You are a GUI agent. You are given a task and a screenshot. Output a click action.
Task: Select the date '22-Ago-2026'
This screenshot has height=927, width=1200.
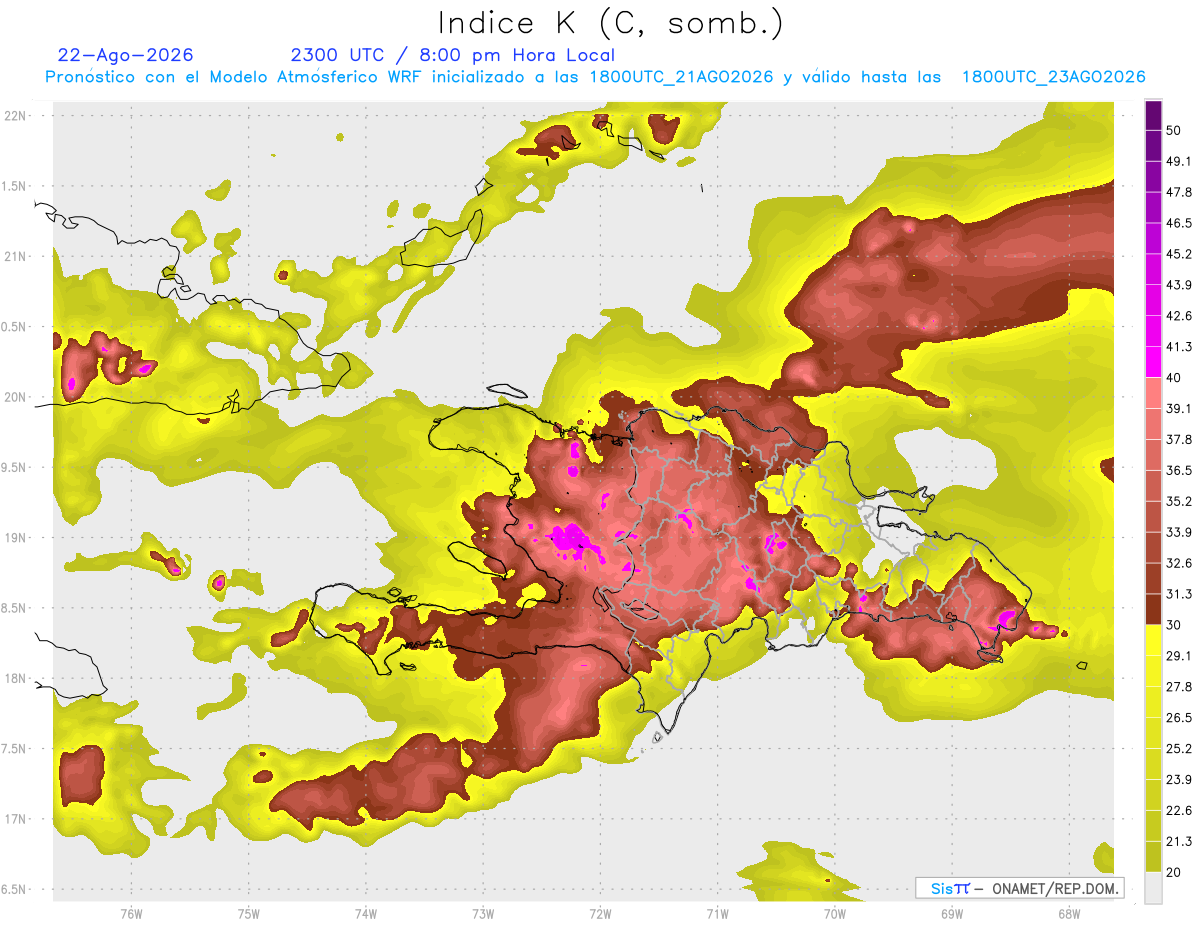(x=126, y=55)
